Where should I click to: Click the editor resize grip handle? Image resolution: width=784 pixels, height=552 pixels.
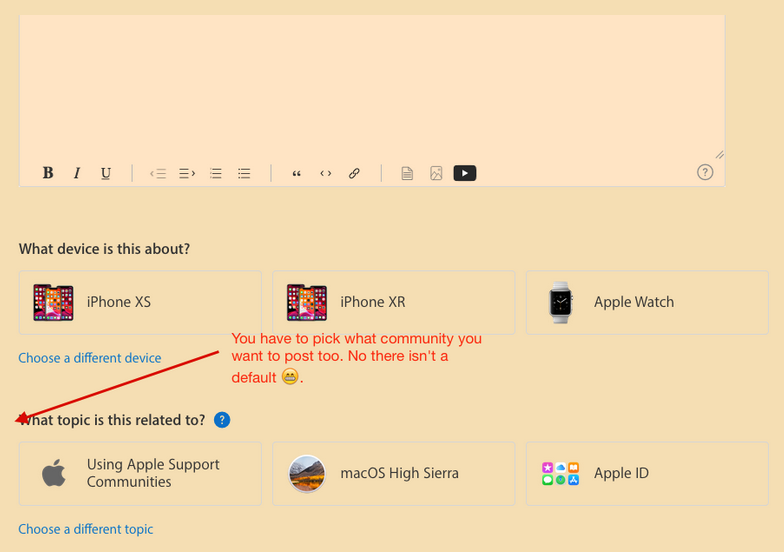tap(720, 155)
